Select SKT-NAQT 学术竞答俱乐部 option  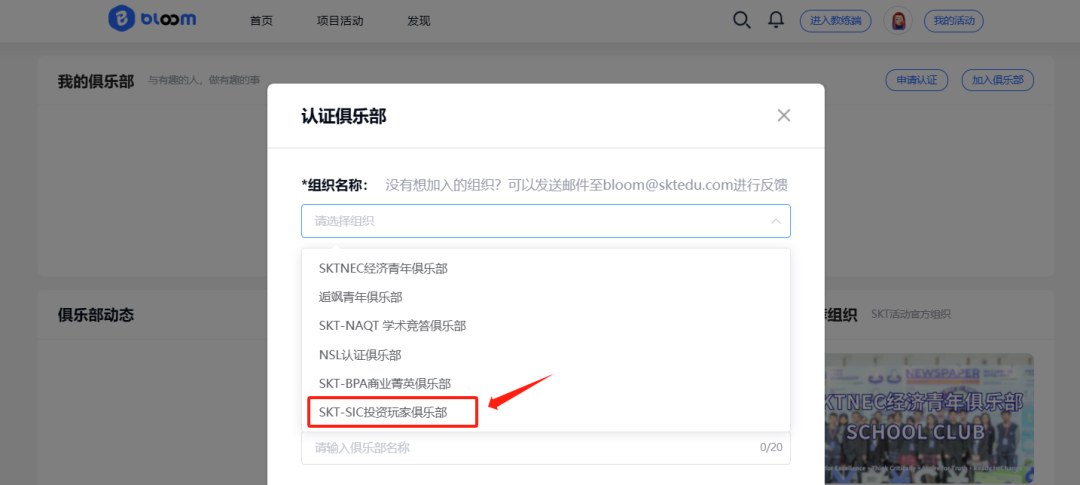point(546,326)
